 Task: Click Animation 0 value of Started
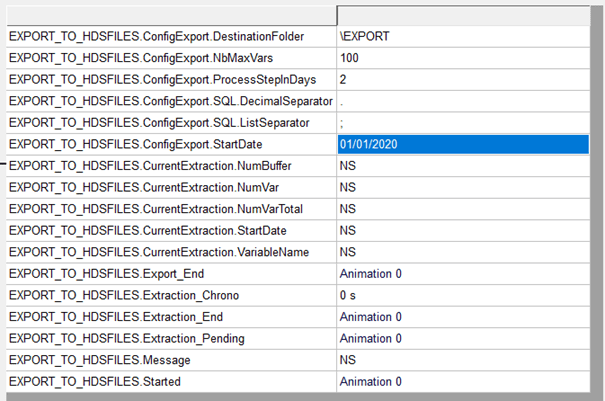pos(370,382)
